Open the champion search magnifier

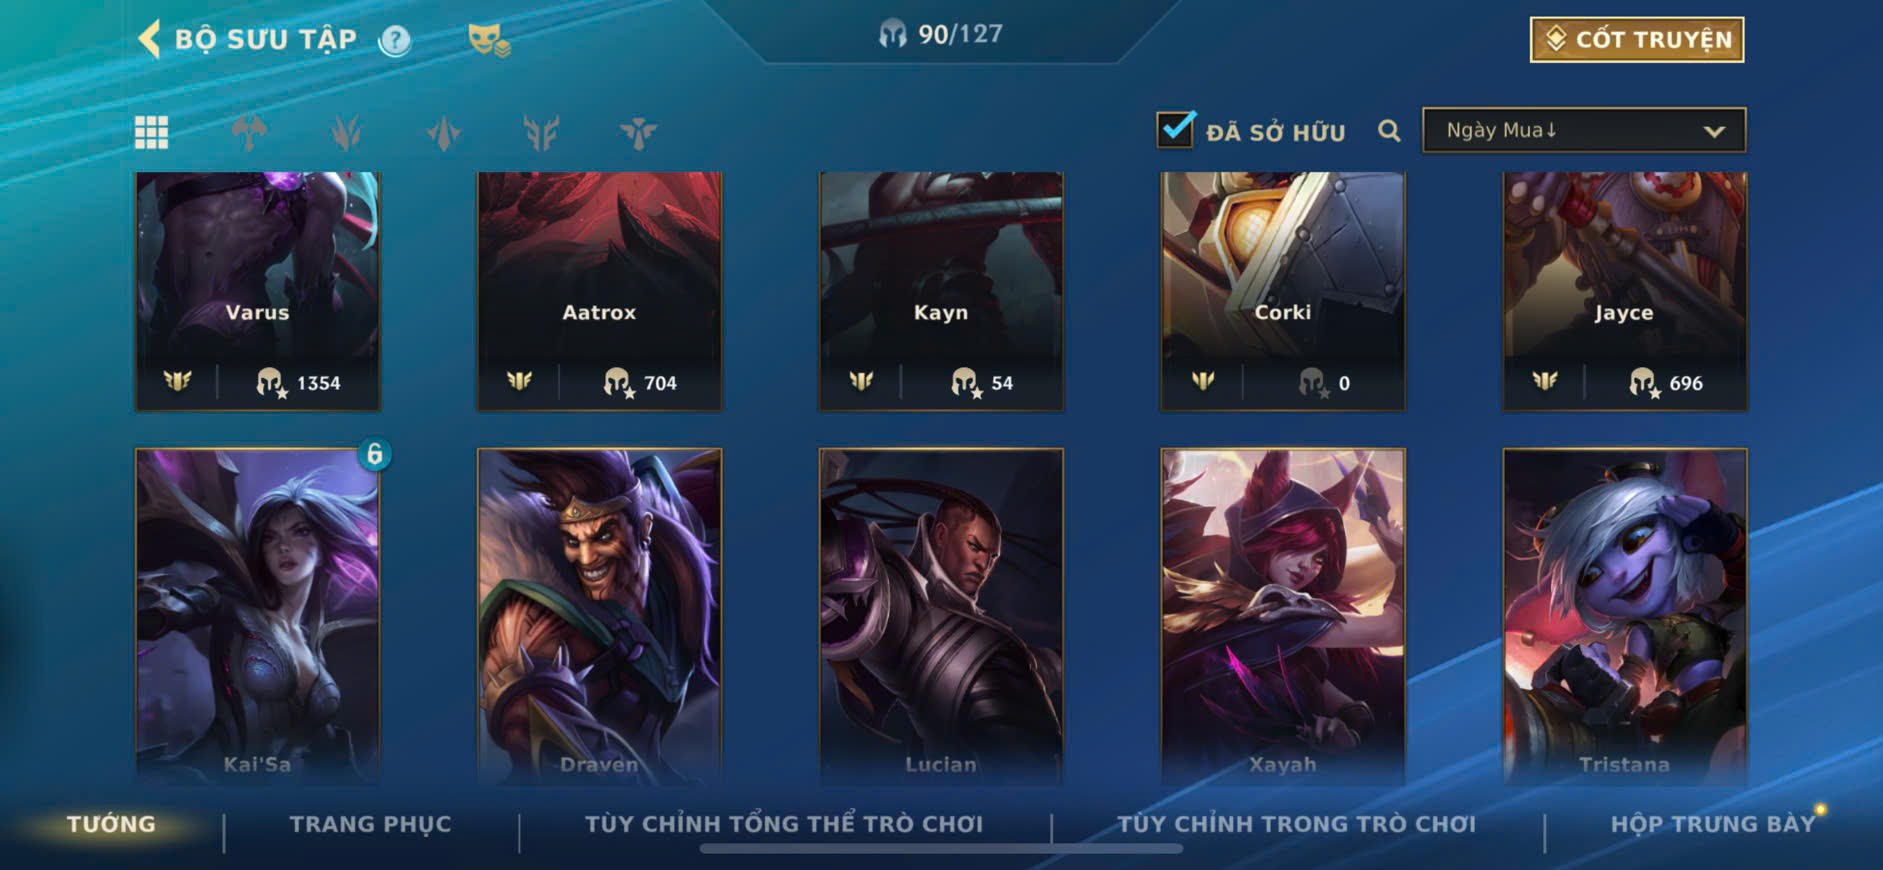point(1389,131)
